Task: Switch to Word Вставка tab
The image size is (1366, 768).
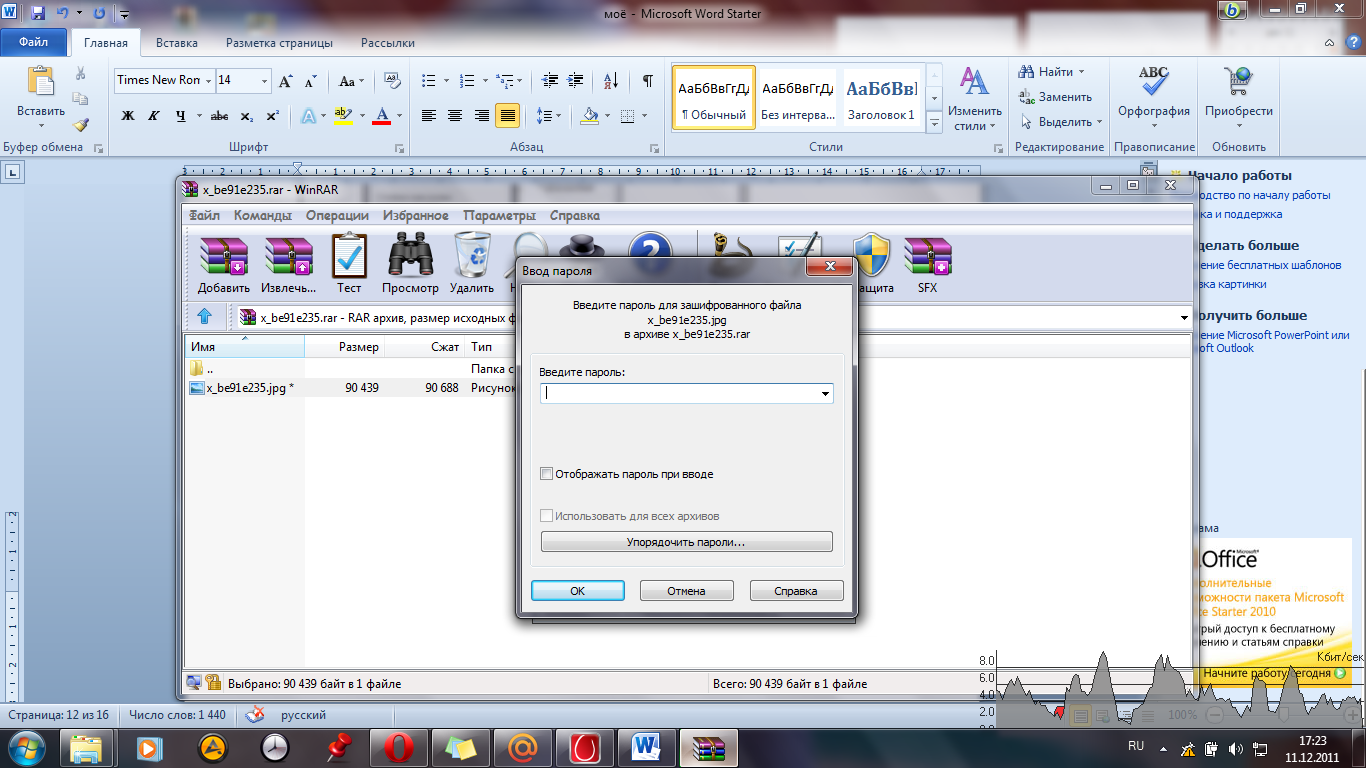Action: (177, 43)
